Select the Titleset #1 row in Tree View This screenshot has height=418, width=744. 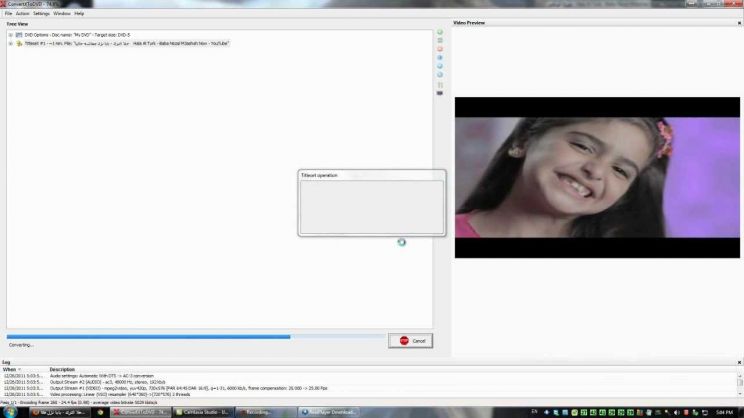point(127,44)
